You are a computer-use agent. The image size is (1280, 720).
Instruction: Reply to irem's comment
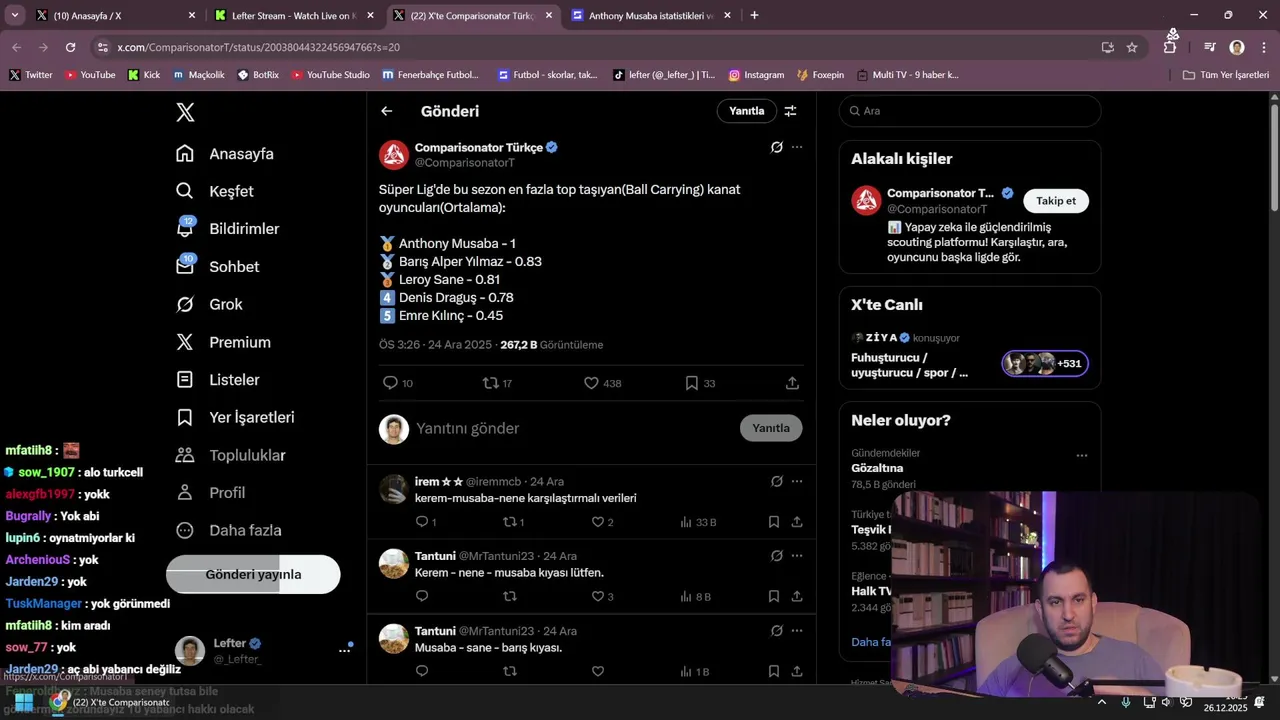pyautogui.click(x=422, y=522)
